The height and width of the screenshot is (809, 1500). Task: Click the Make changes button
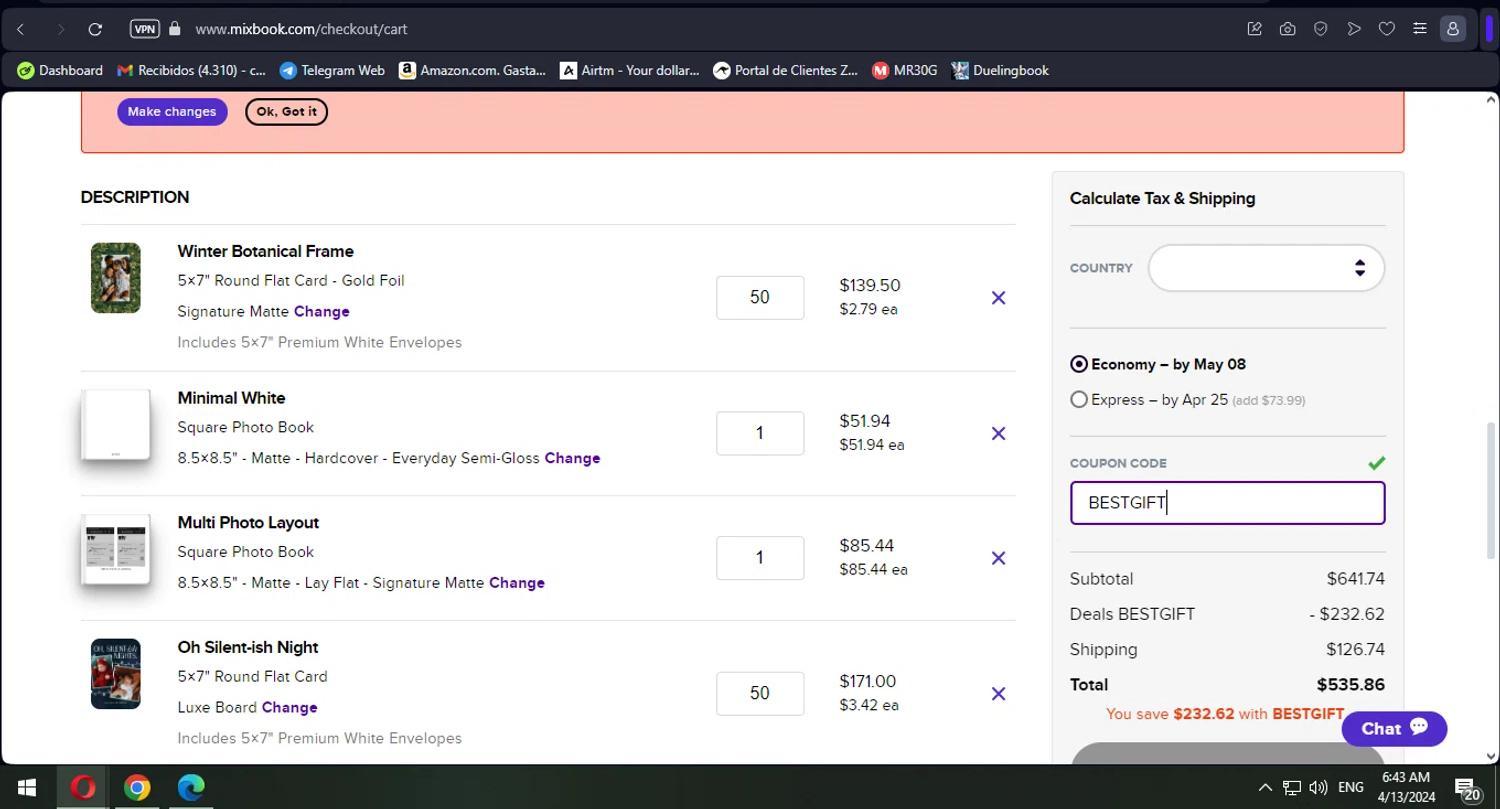click(172, 112)
